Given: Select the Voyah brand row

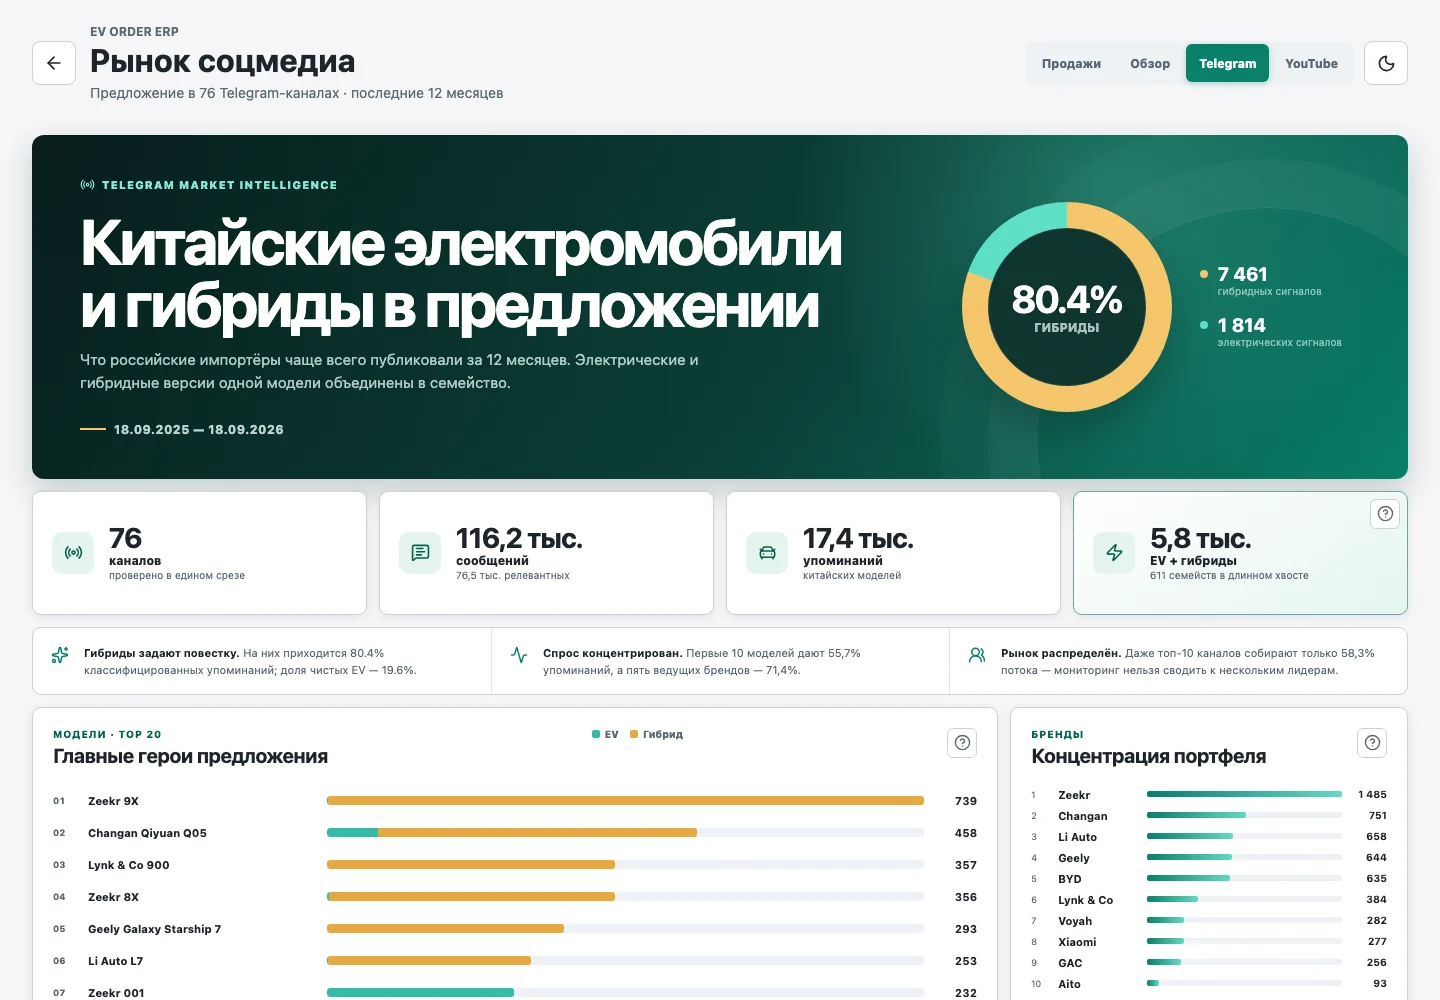Looking at the screenshot, I should point(1209,921).
